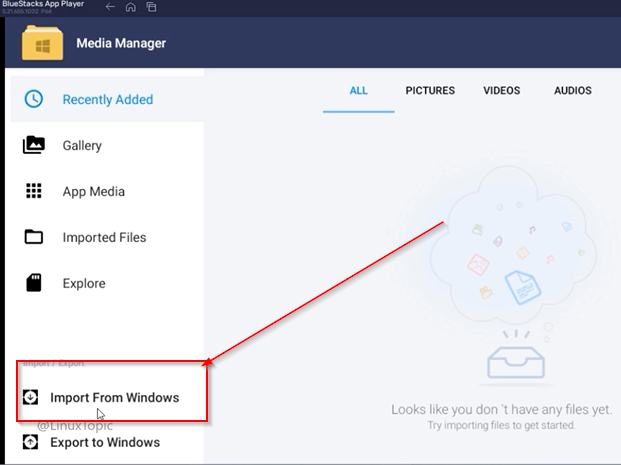Click the Media Manager title text

pos(121,43)
